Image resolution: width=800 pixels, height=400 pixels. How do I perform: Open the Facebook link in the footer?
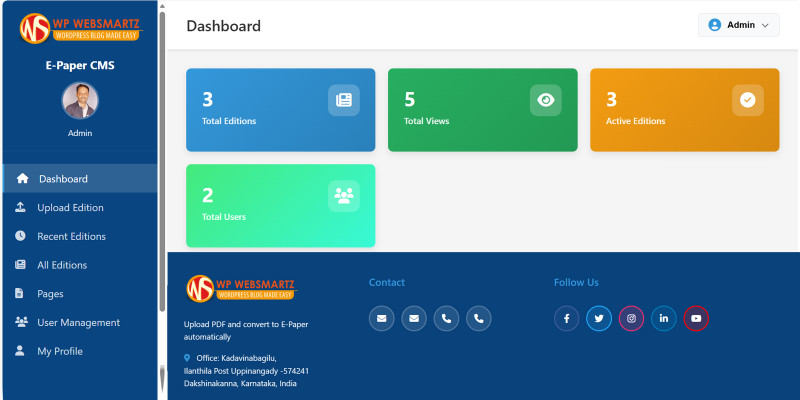[x=567, y=318]
